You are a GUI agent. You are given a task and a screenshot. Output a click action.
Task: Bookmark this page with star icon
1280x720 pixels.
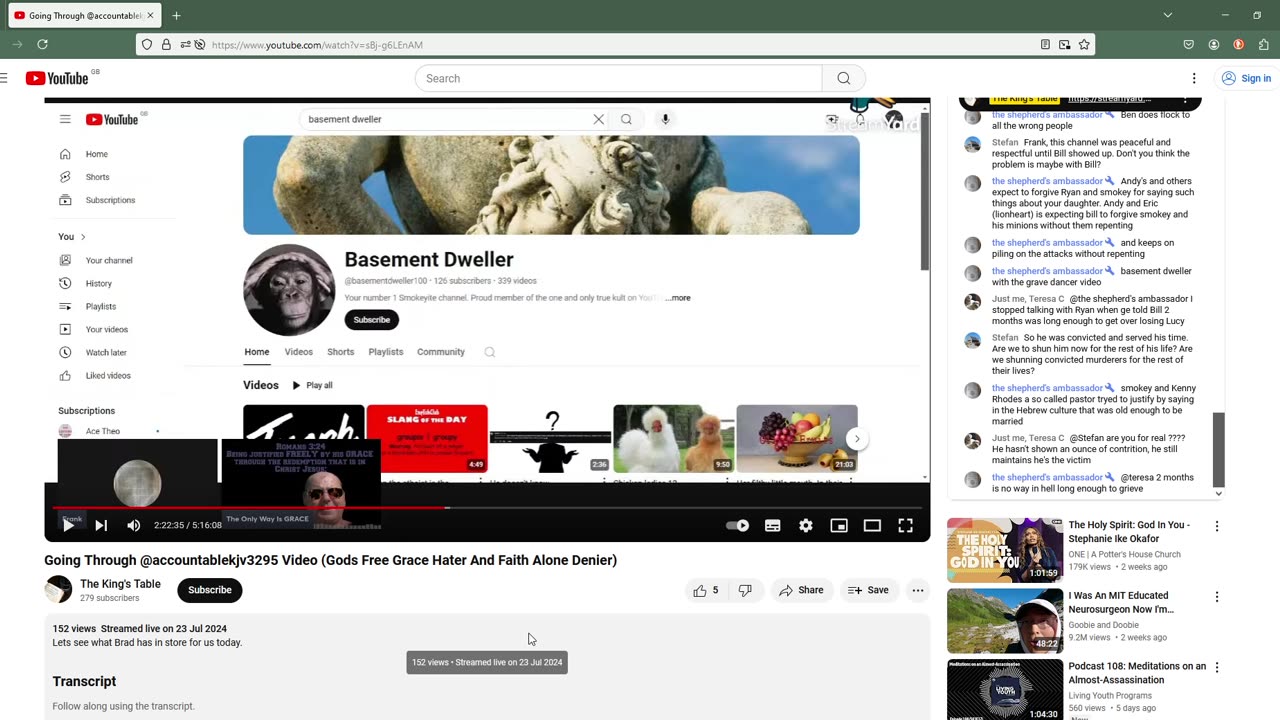pyautogui.click(x=1084, y=45)
